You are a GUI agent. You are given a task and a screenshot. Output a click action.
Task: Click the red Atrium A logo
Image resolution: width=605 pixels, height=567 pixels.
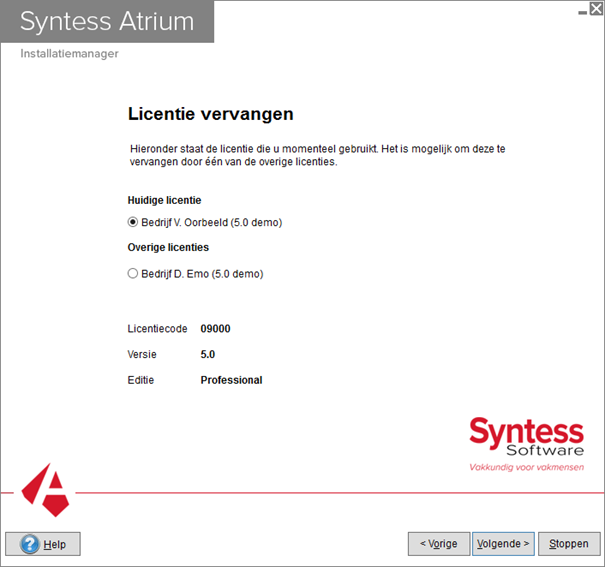(x=46, y=491)
